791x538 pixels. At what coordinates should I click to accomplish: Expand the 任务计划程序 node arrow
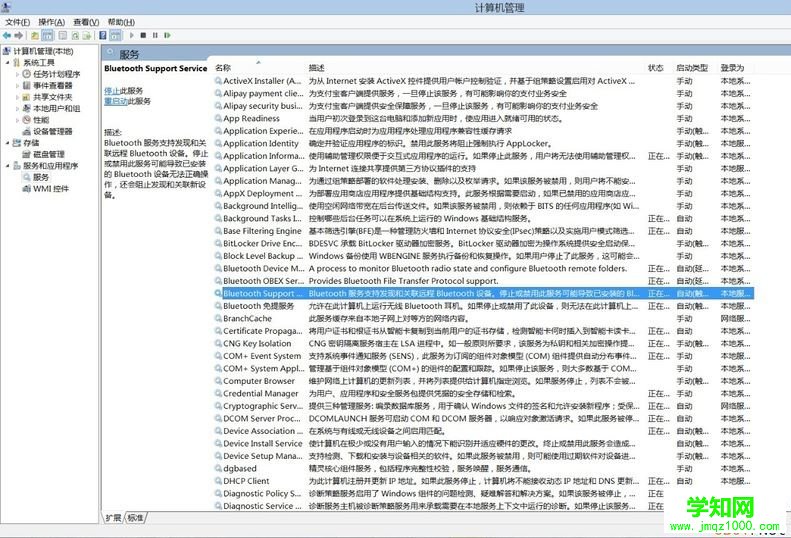tap(18, 74)
